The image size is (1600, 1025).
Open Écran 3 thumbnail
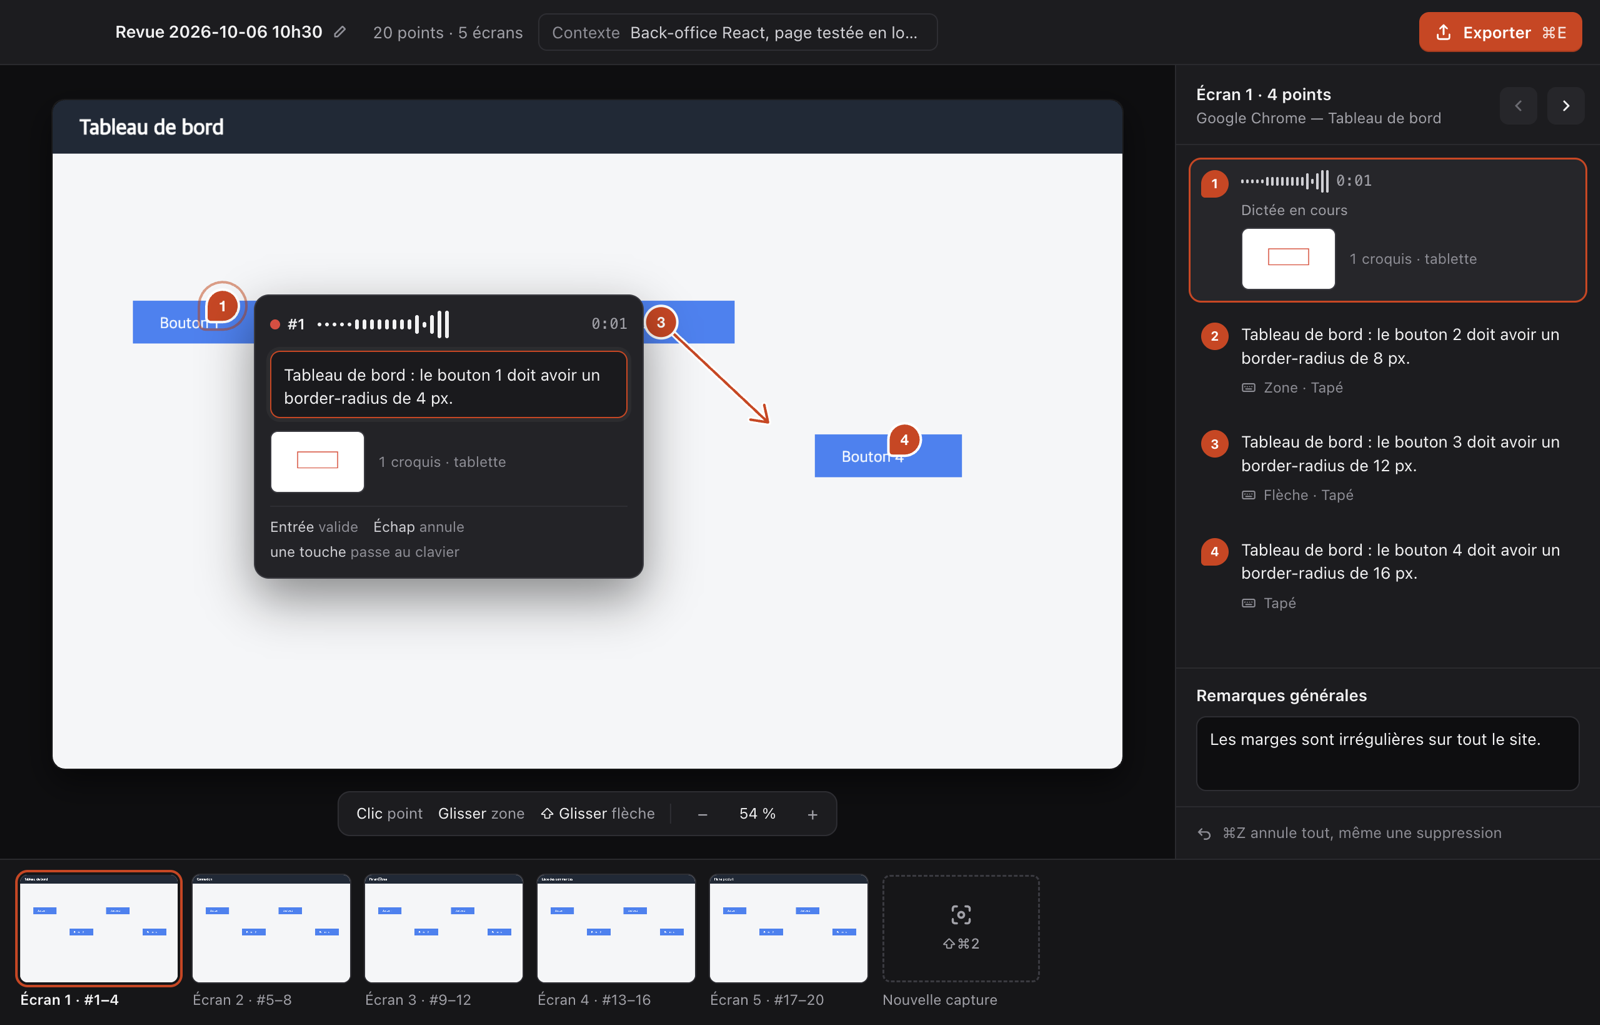coord(444,928)
